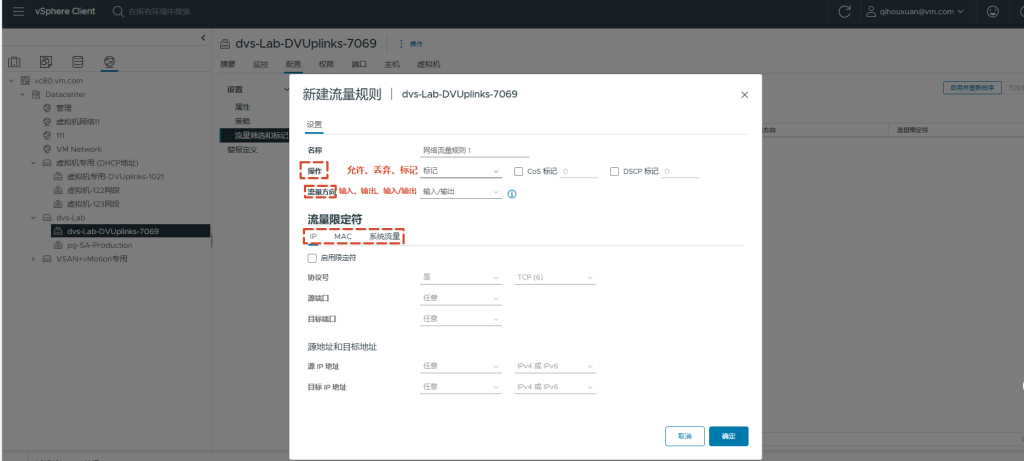The height and width of the screenshot is (461, 1024).
Task: Open 策略 in the settings sidebar
Action: [242, 121]
